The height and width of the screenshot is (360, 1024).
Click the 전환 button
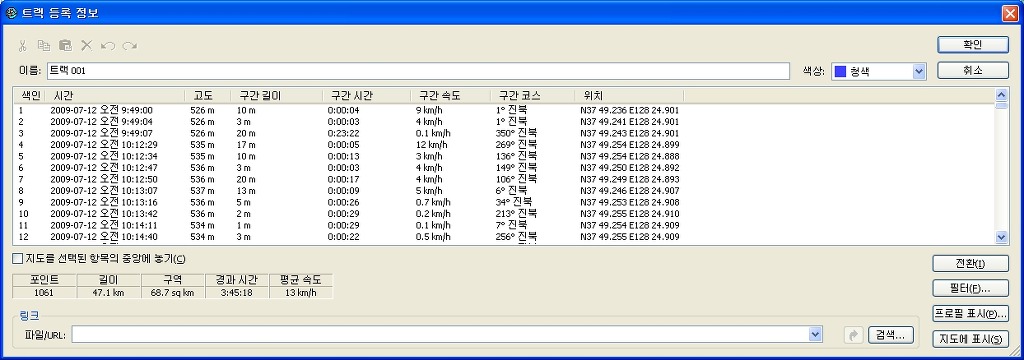coord(970,263)
